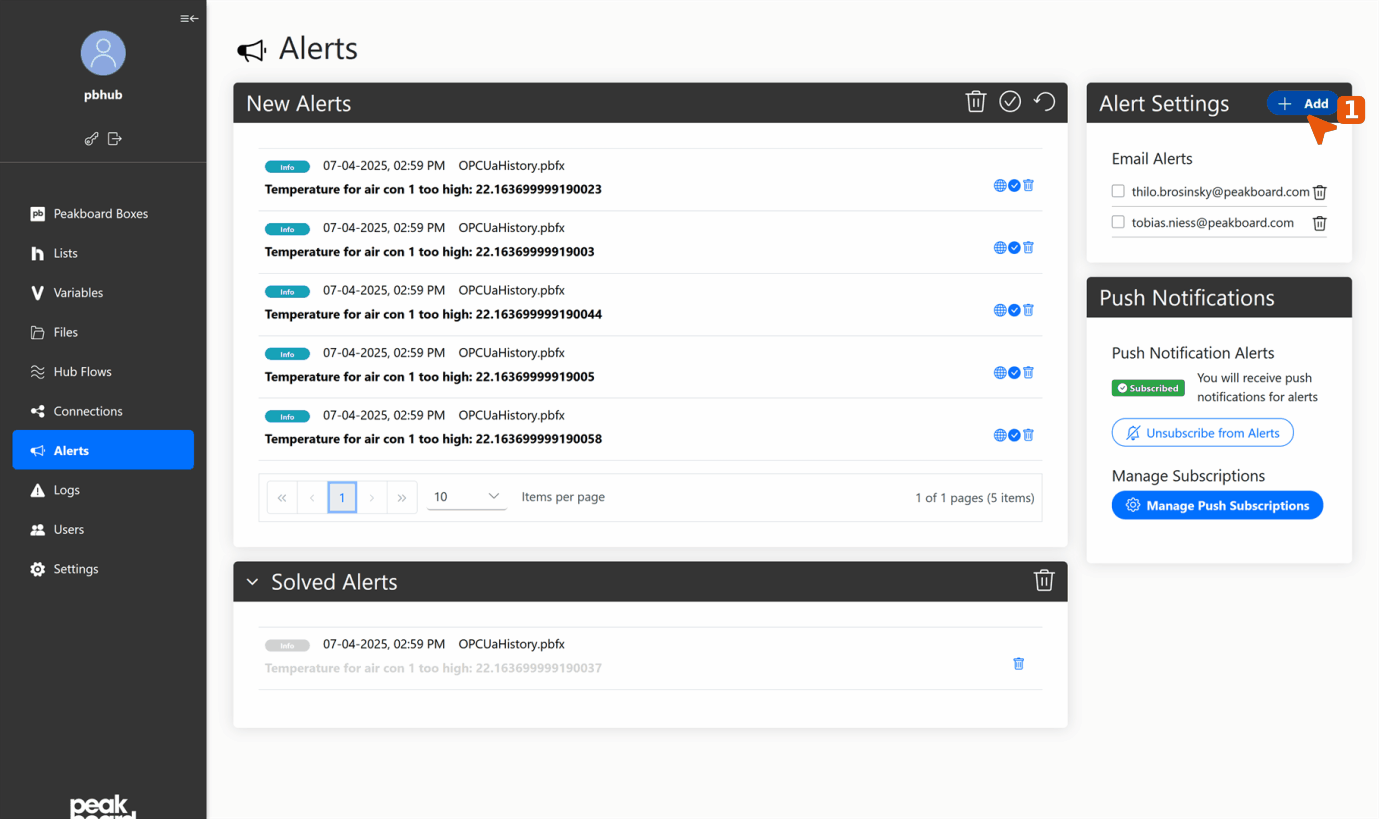Image resolution: width=1379 pixels, height=819 pixels.
Task: Enable email alerts for thilo.brosinsky@peakboard.com
Action: coord(1117,192)
